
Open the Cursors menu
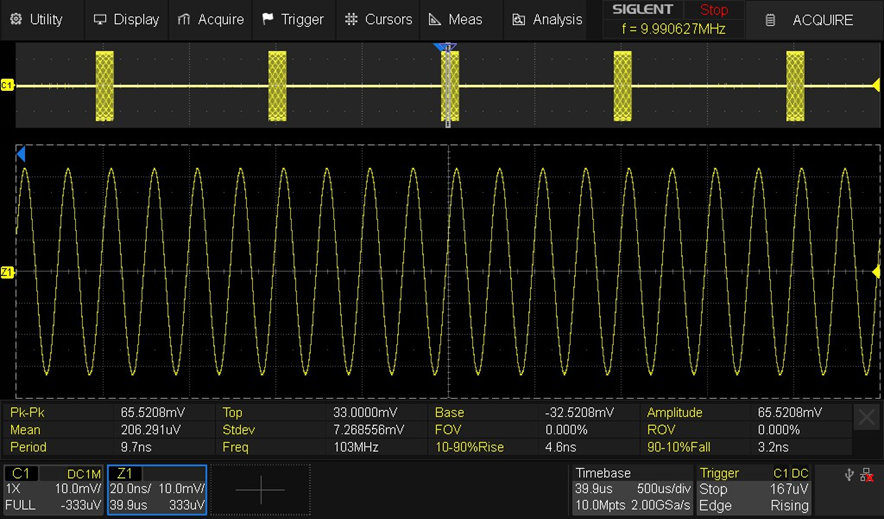click(x=378, y=19)
